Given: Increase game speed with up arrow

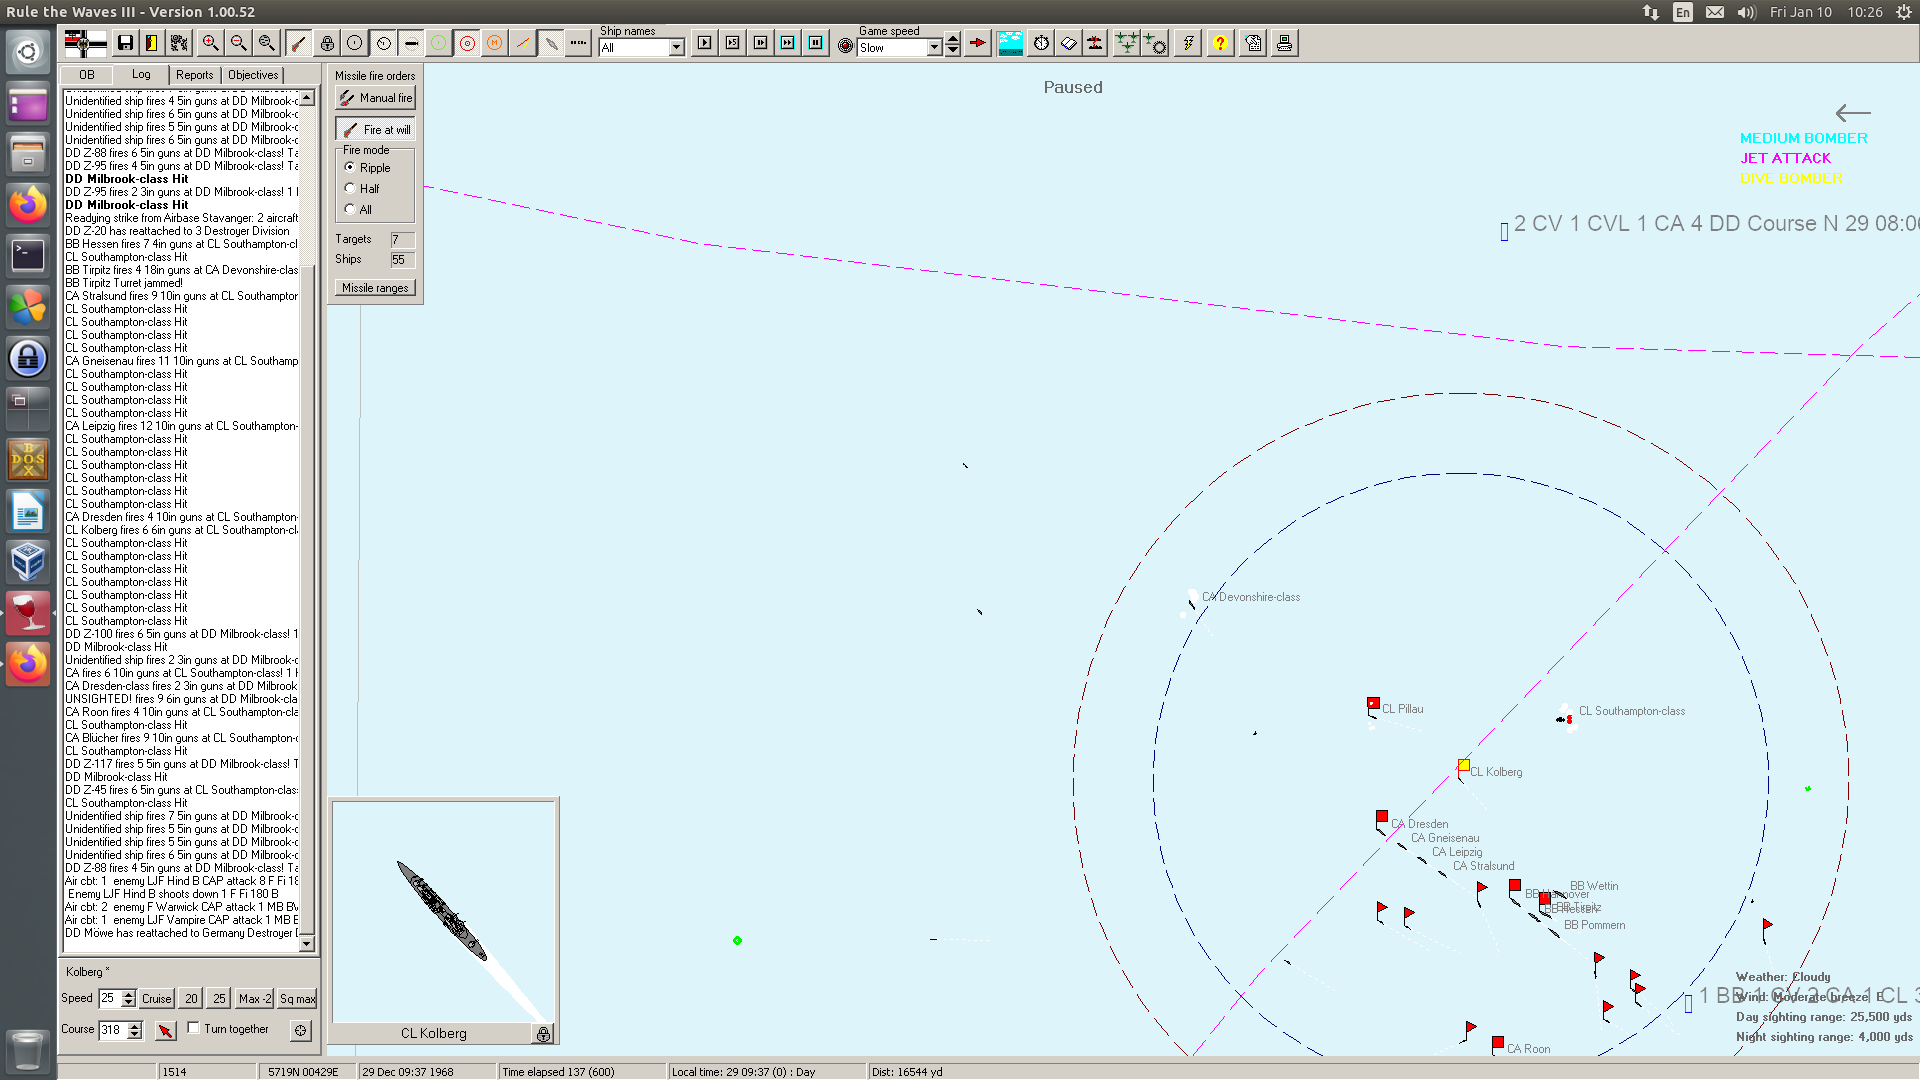Looking at the screenshot, I should pyautogui.click(x=953, y=40).
